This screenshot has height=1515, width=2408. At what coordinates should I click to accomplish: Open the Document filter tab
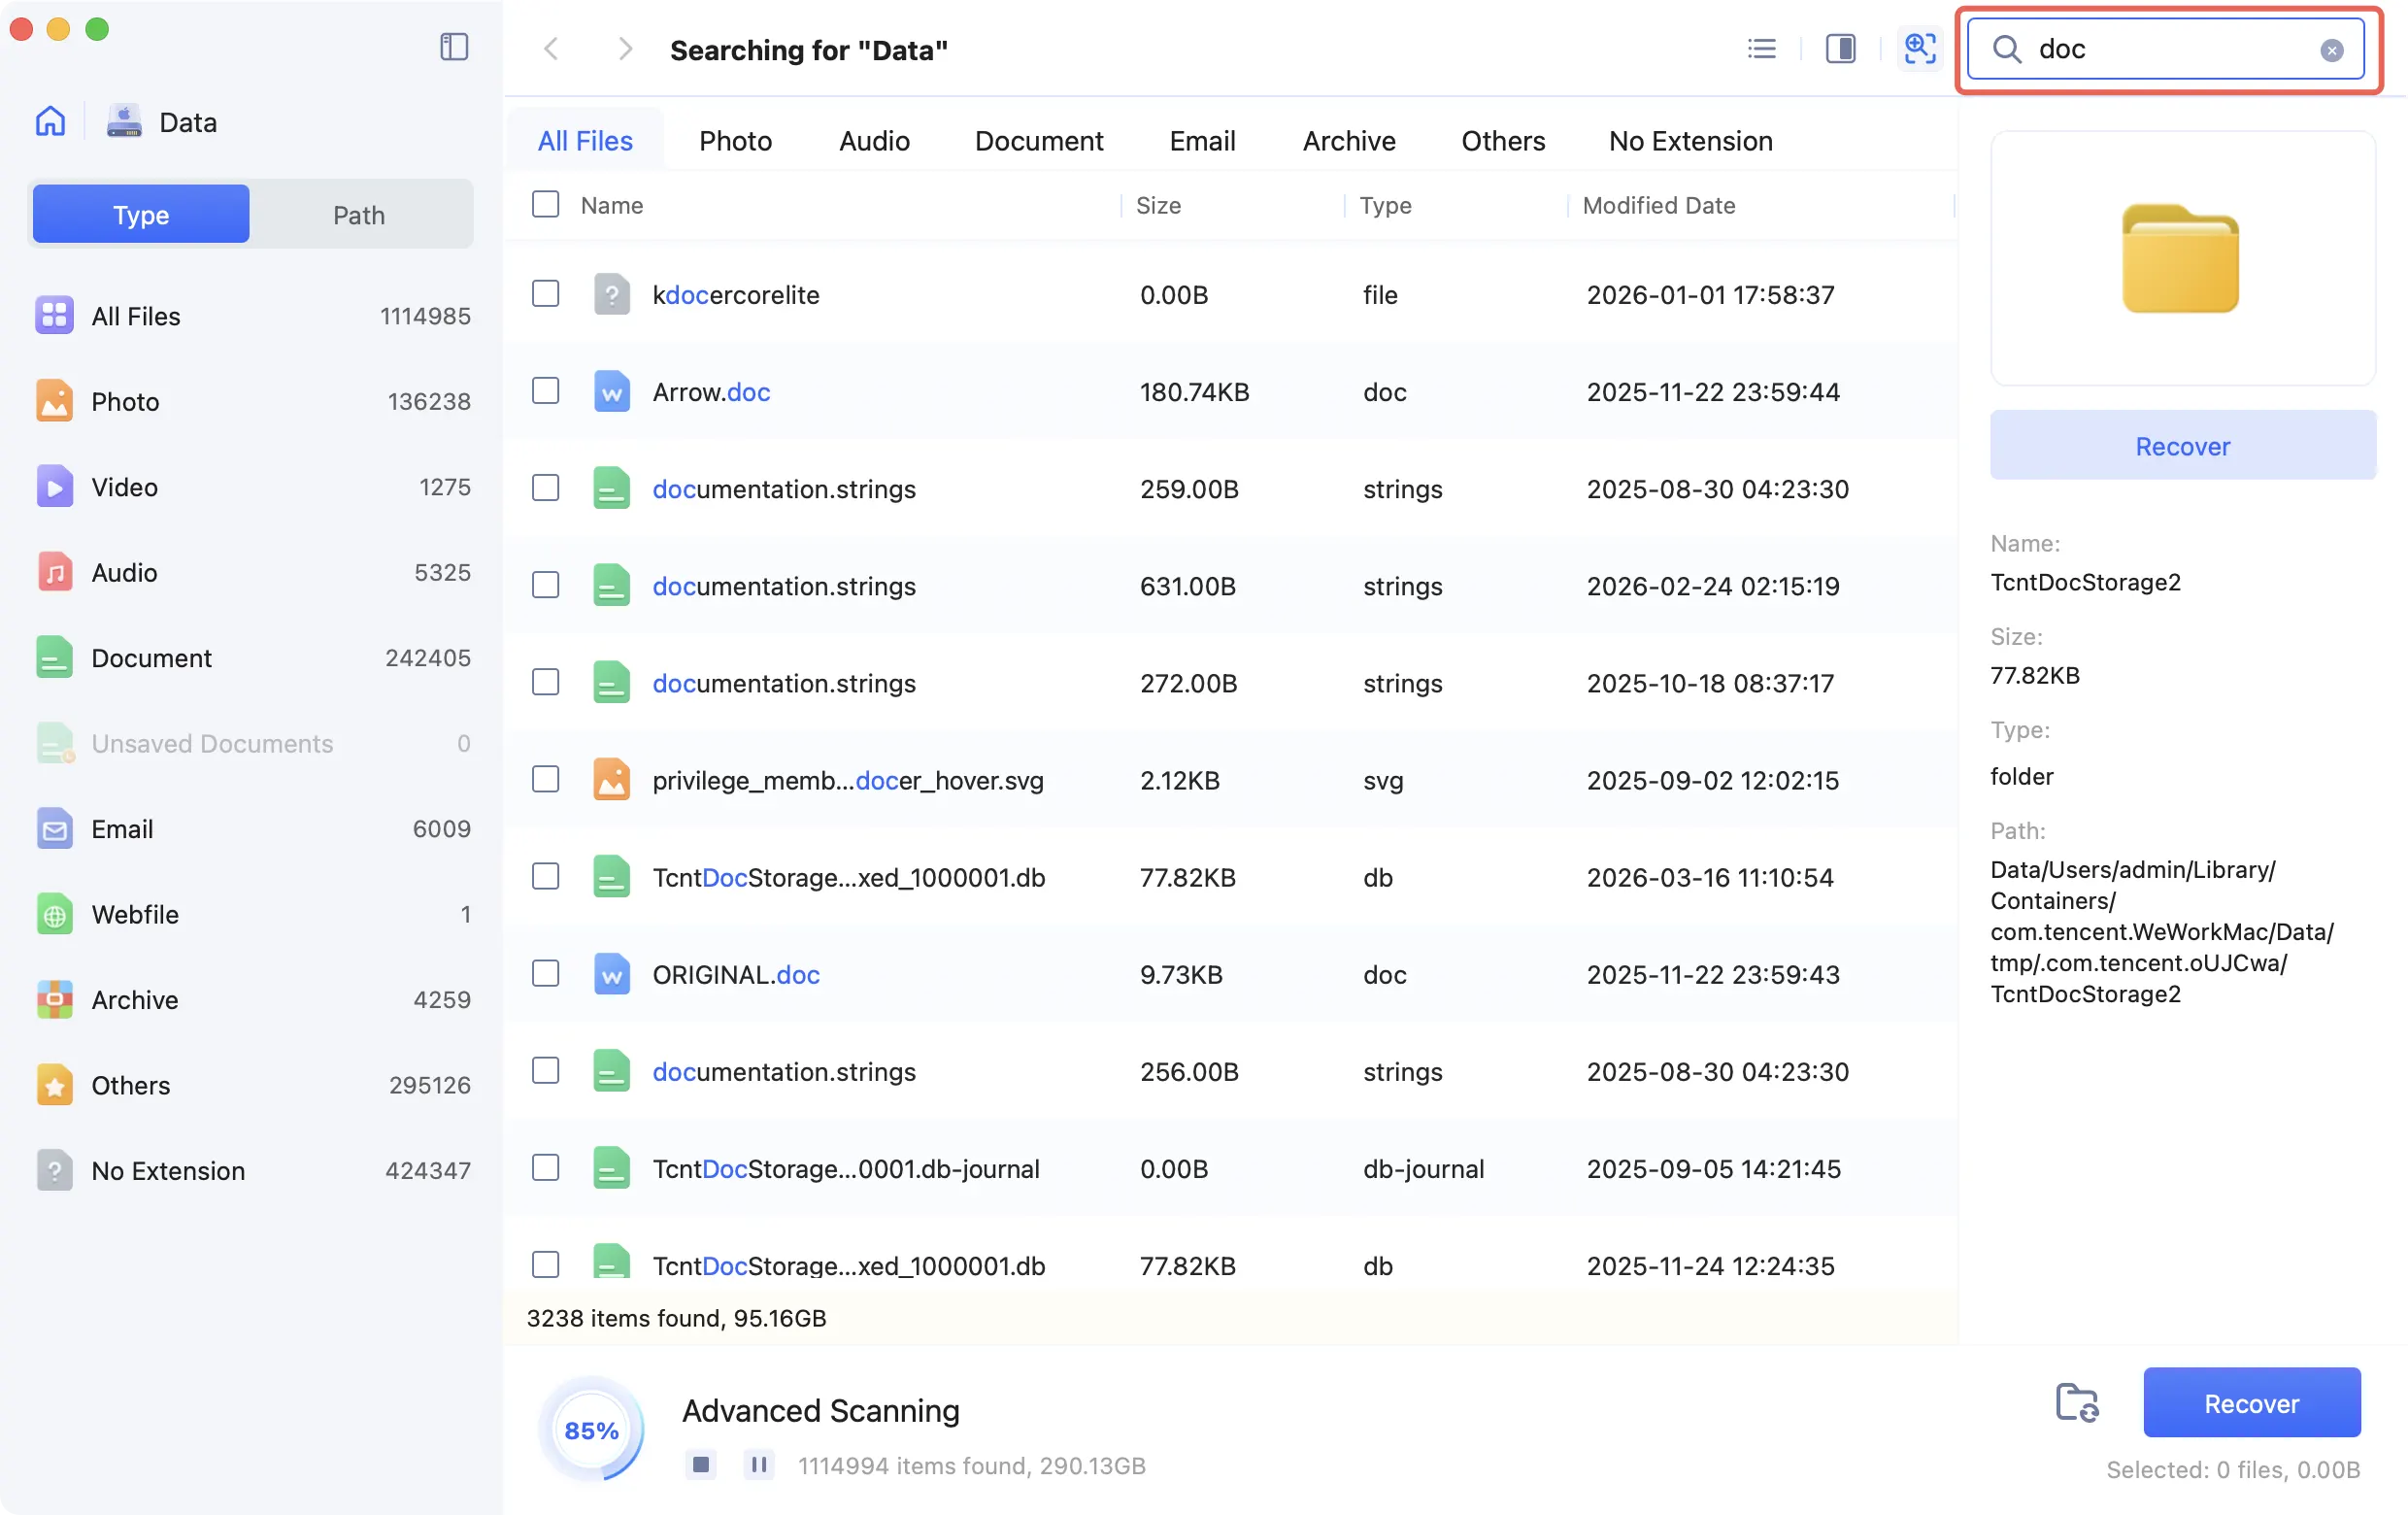click(x=1038, y=140)
